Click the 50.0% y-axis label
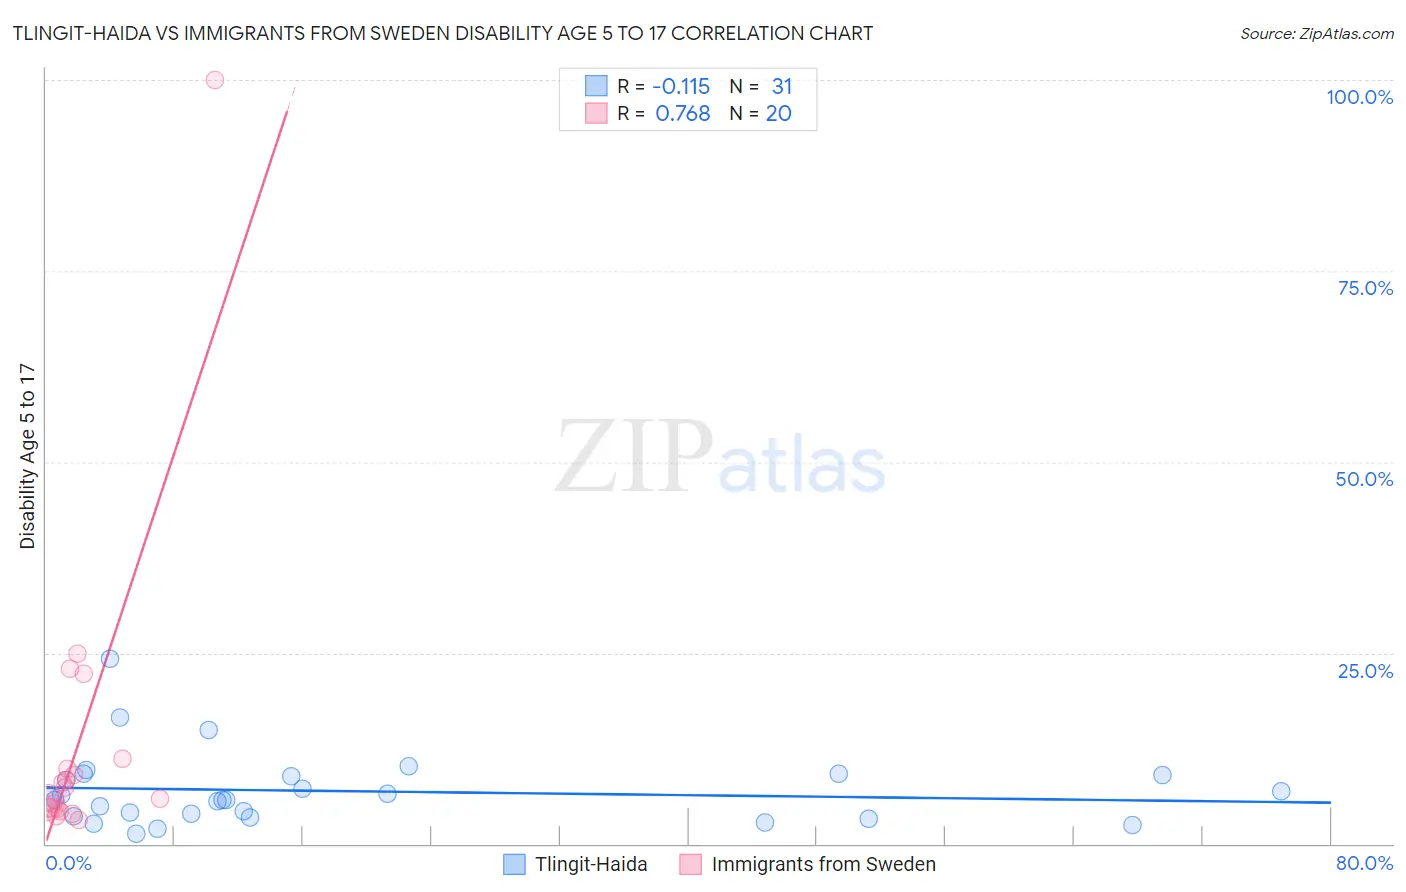 pos(1364,479)
